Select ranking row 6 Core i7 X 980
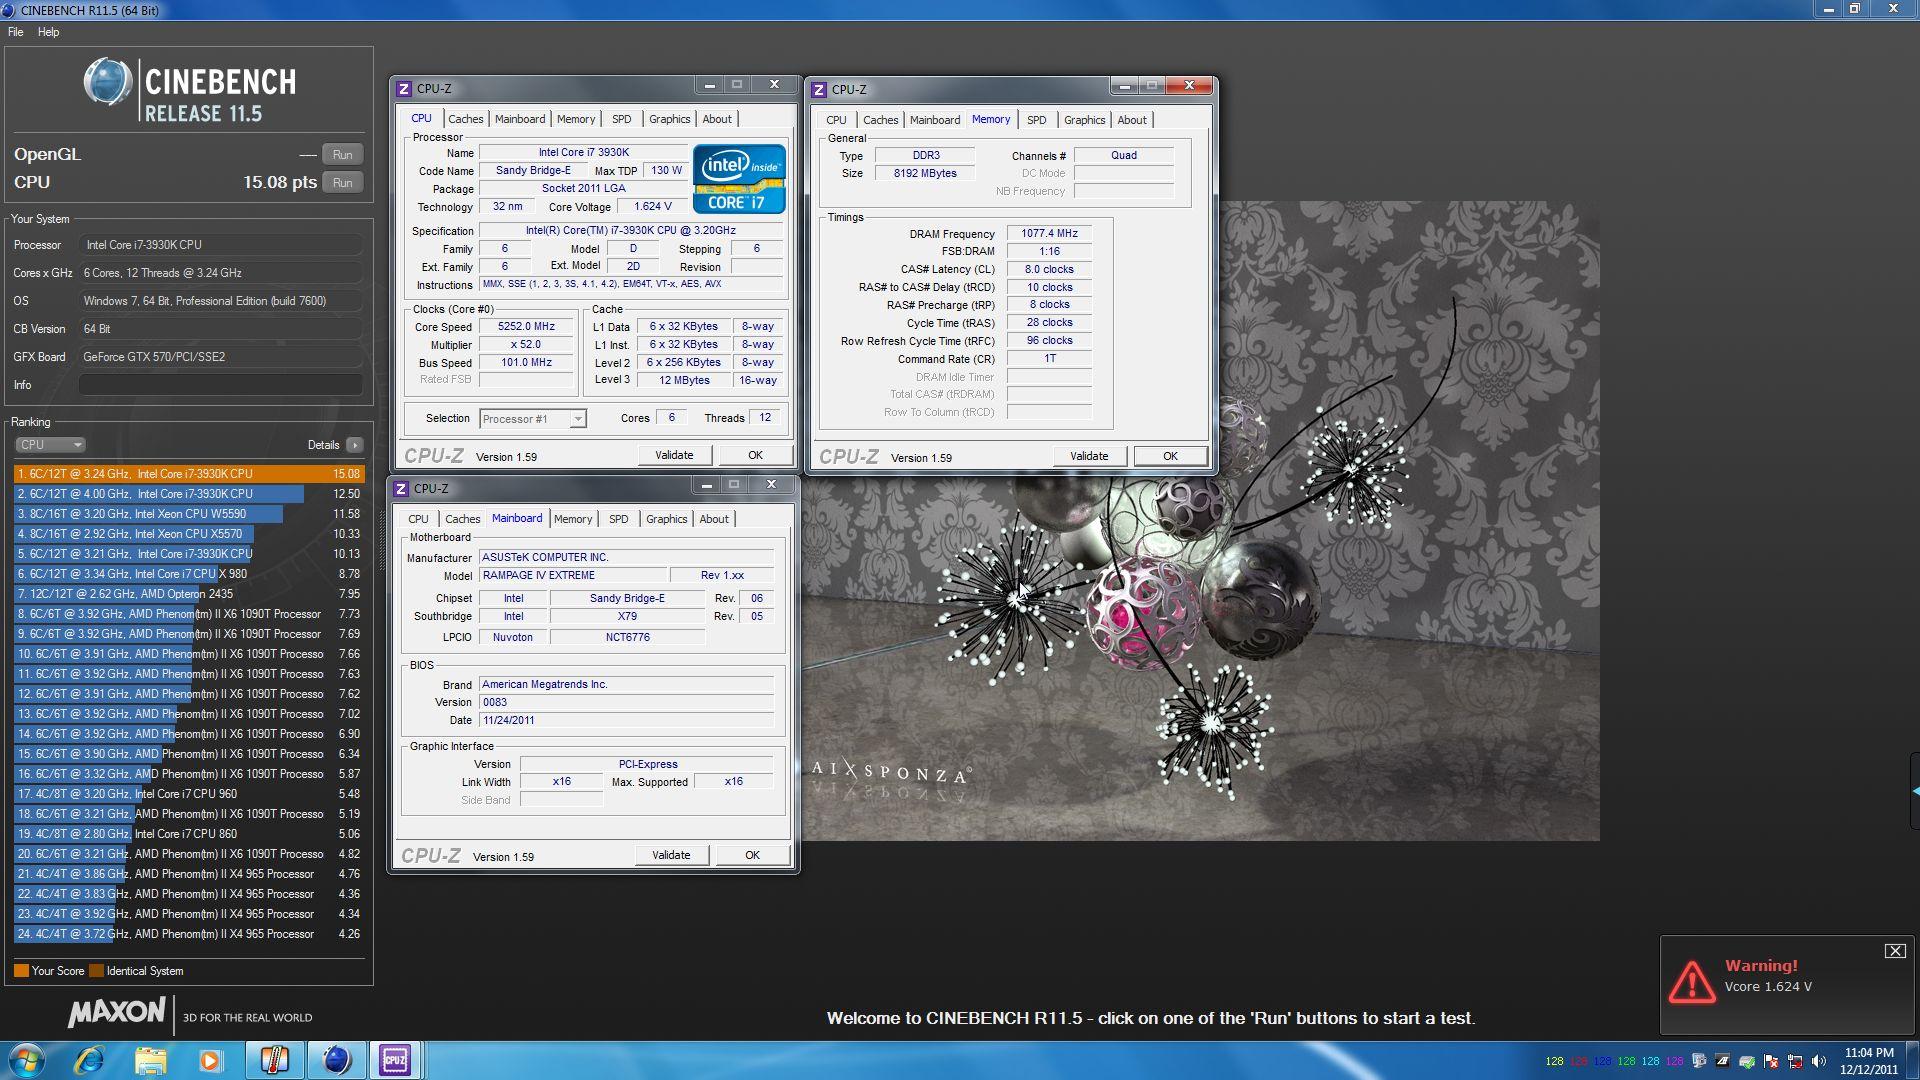Image resolution: width=1920 pixels, height=1080 pixels. pos(189,574)
